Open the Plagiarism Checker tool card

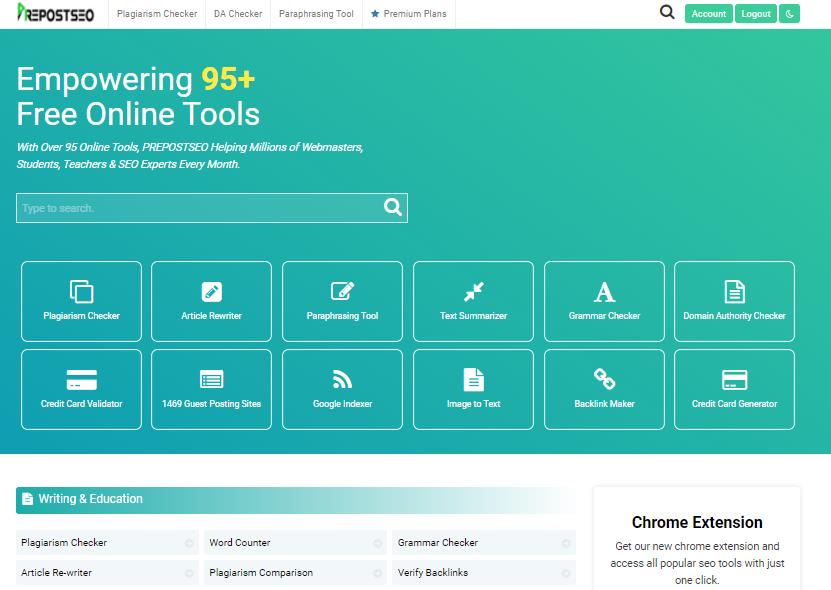click(81, 301)
